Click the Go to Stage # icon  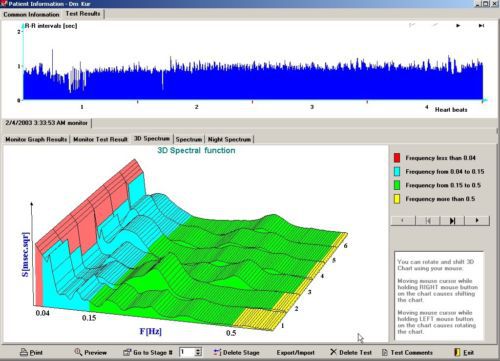click(x=127, y=352)
